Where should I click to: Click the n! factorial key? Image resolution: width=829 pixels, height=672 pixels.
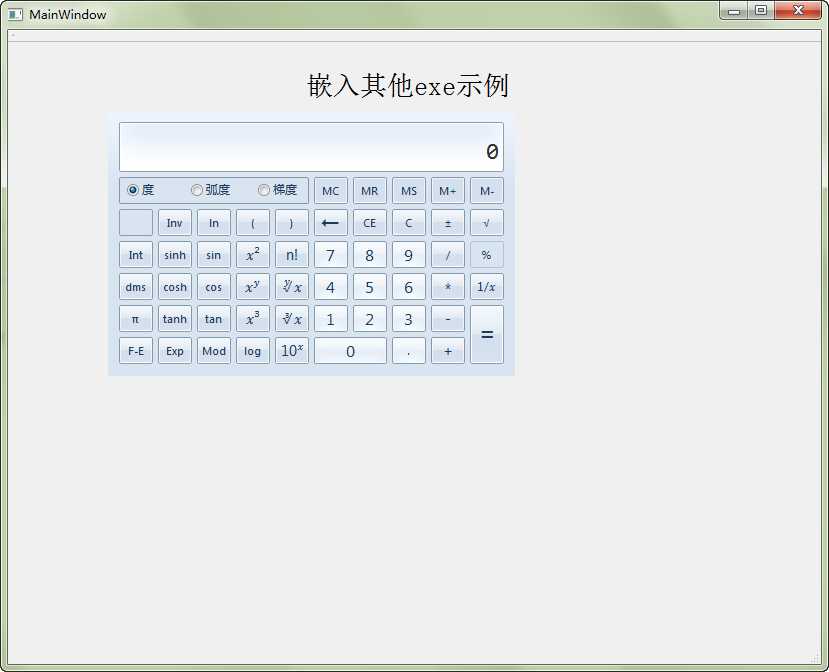(x=292, y=255)
